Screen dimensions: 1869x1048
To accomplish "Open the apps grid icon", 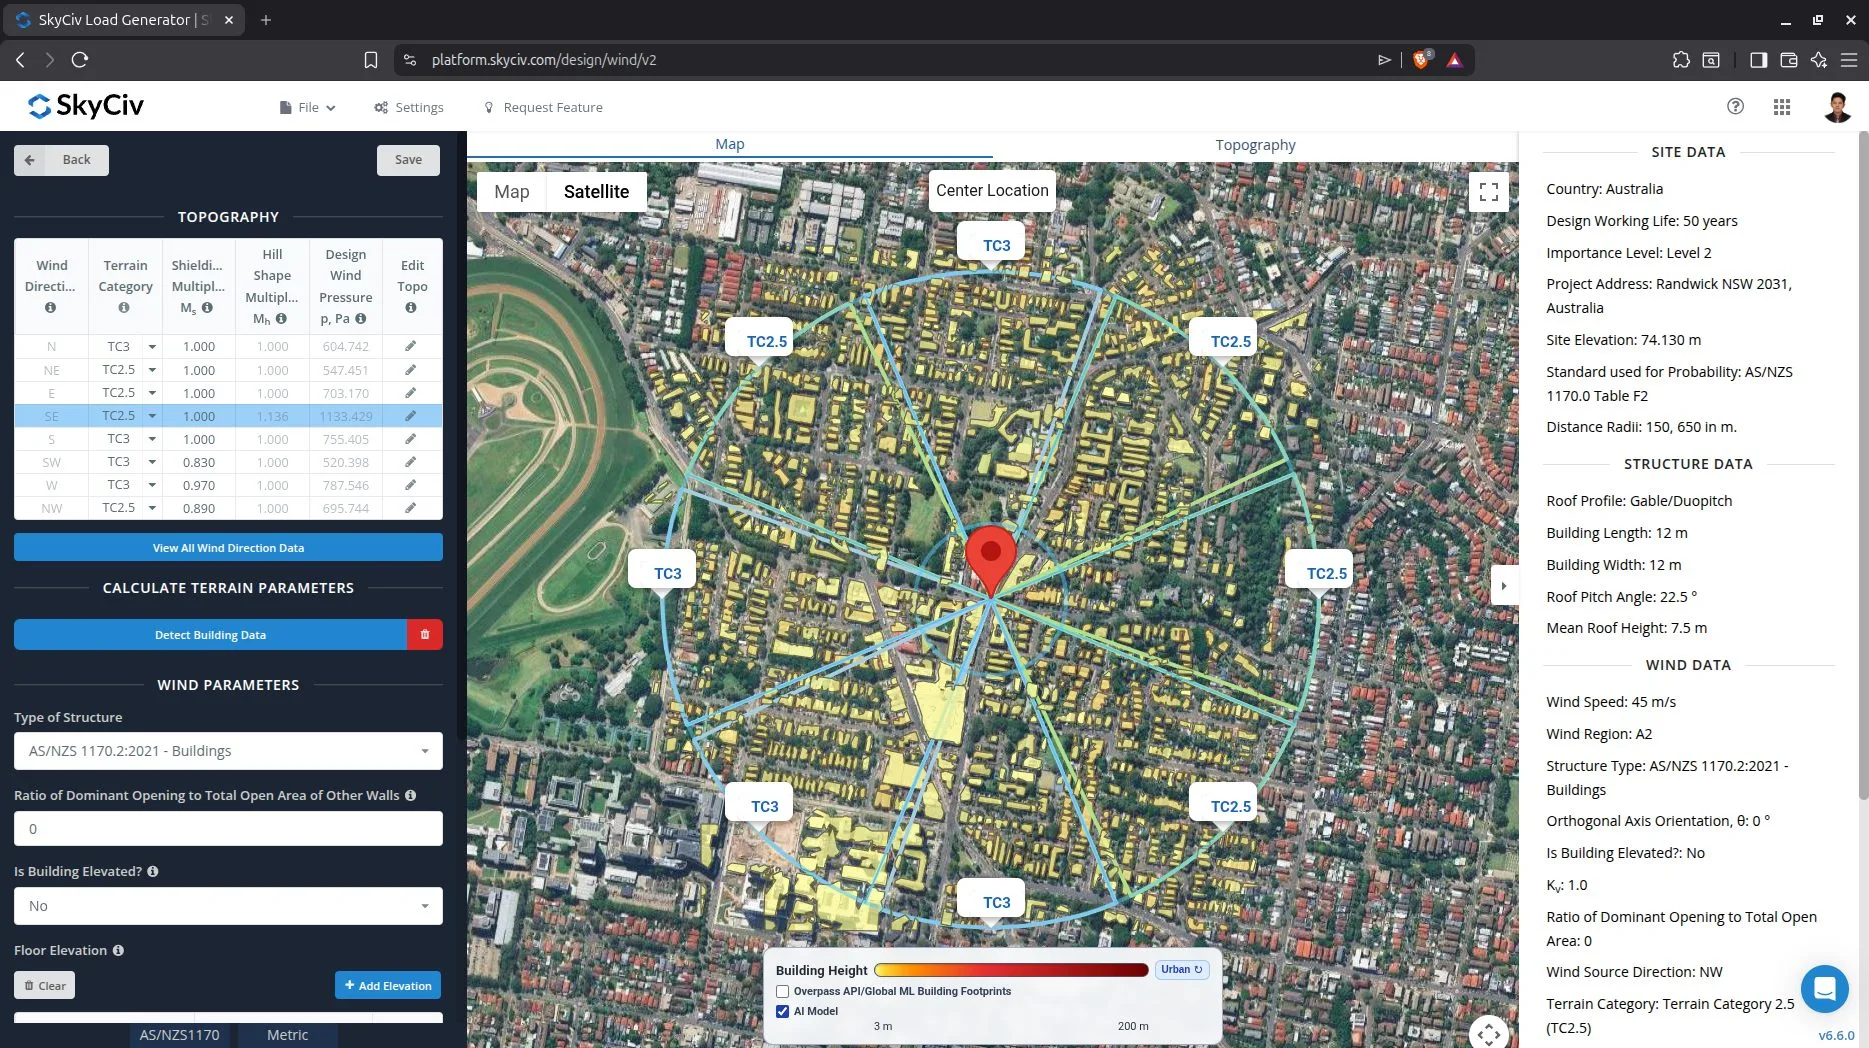I will tap(1782, 107).
